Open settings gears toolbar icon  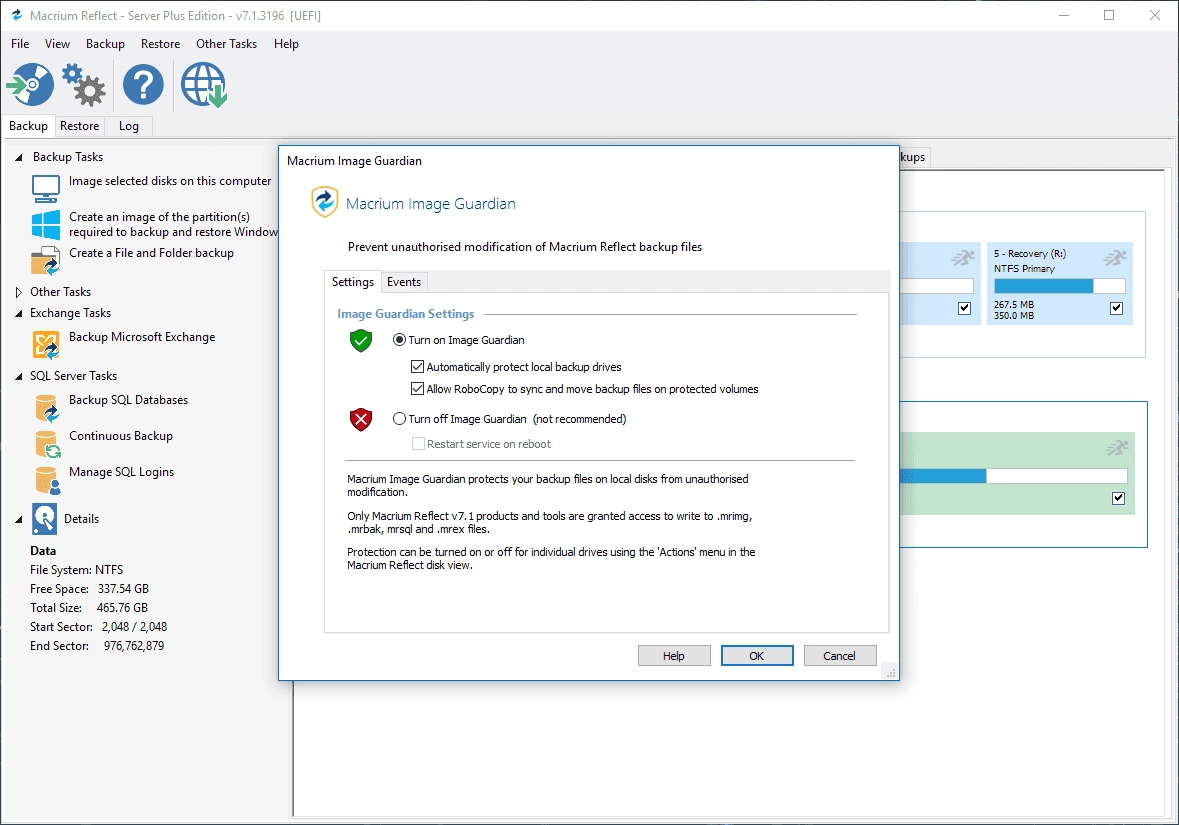83,84
